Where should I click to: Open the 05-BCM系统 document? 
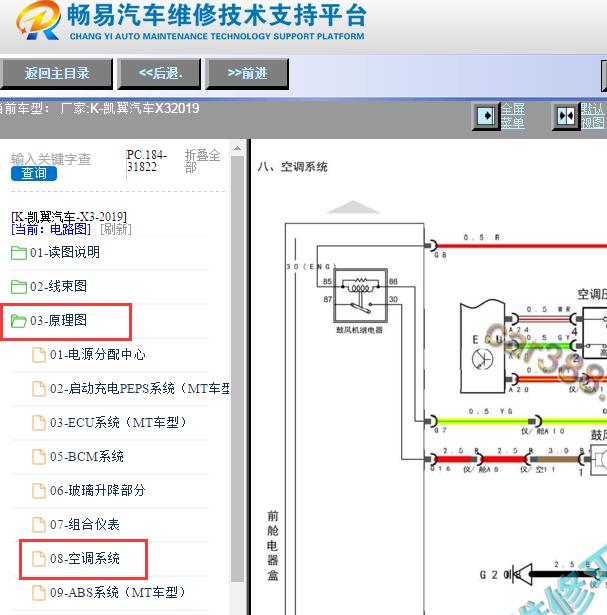pos(87,457)
